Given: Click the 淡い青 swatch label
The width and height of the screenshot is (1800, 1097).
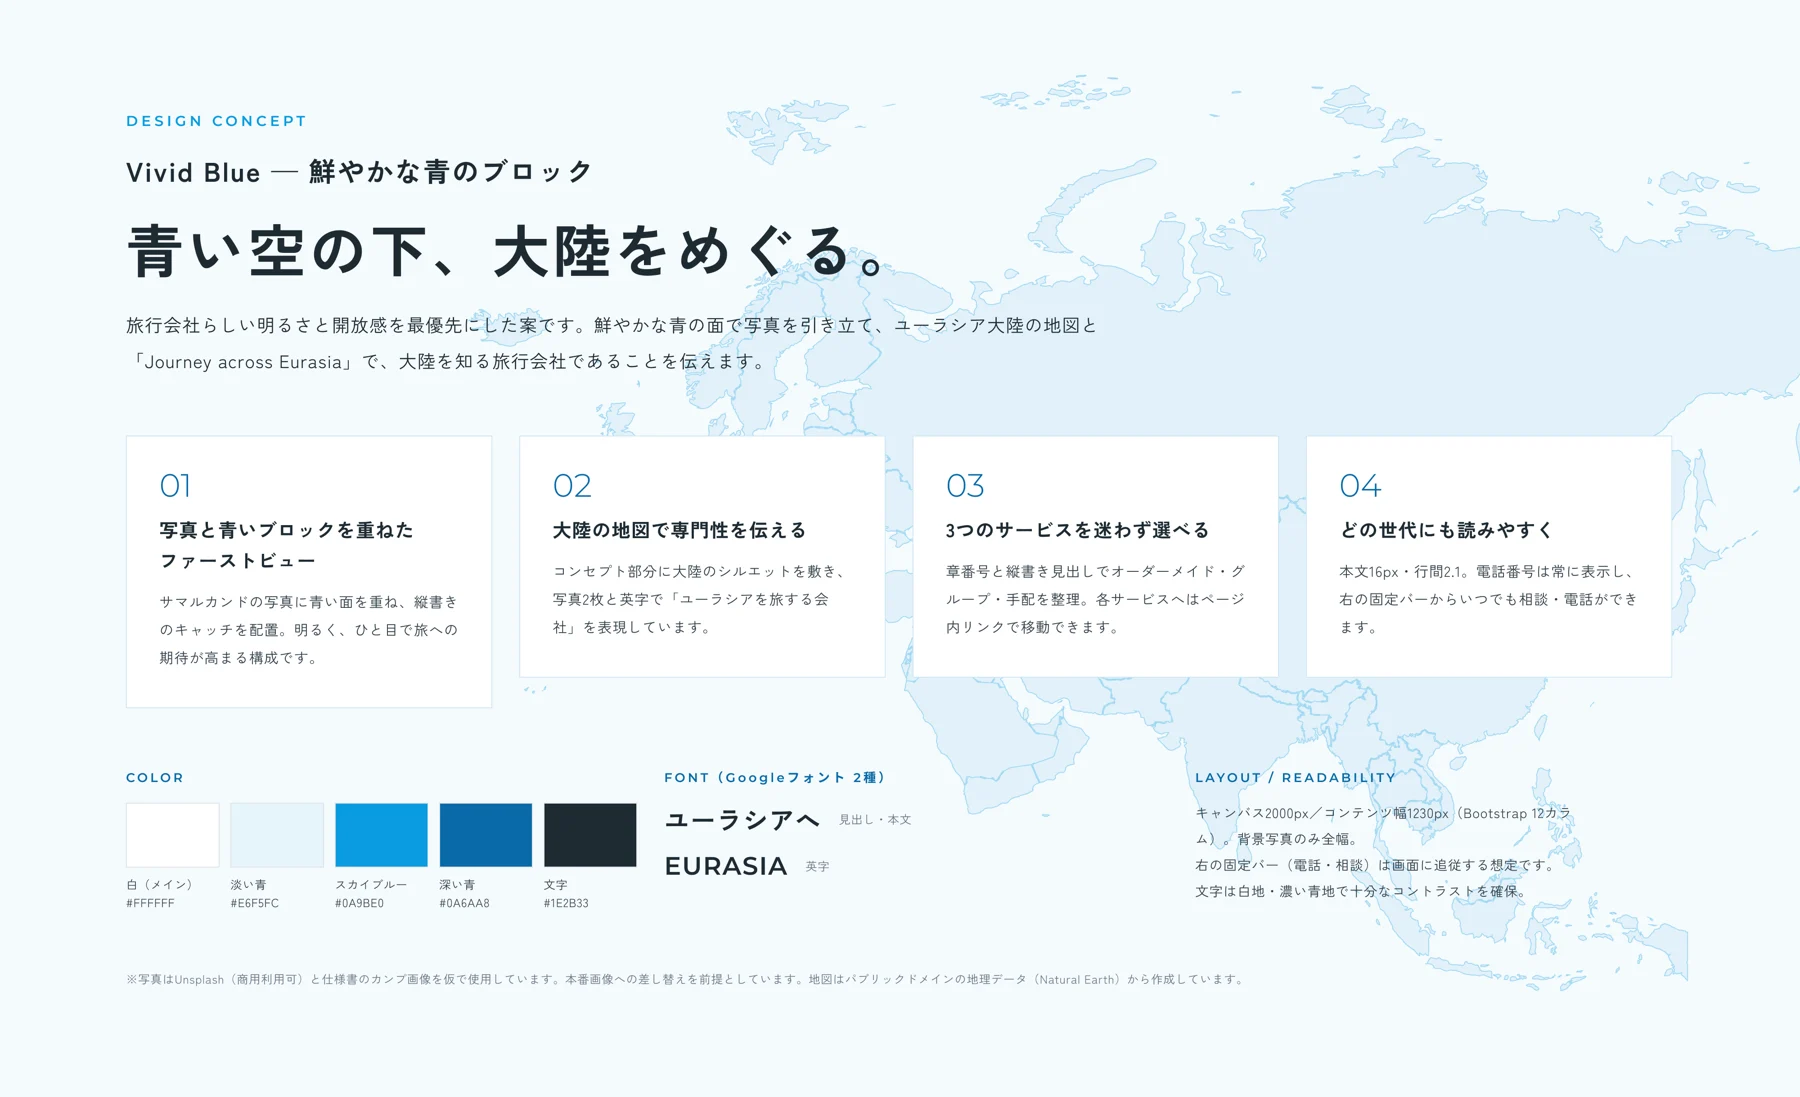Looking at the screenshot, I should [x=248, y=885].
